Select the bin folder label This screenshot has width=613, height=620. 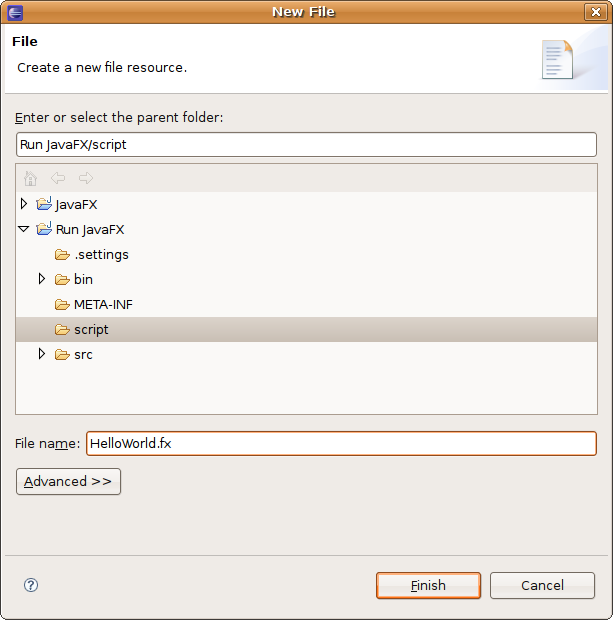click(83, 279)
